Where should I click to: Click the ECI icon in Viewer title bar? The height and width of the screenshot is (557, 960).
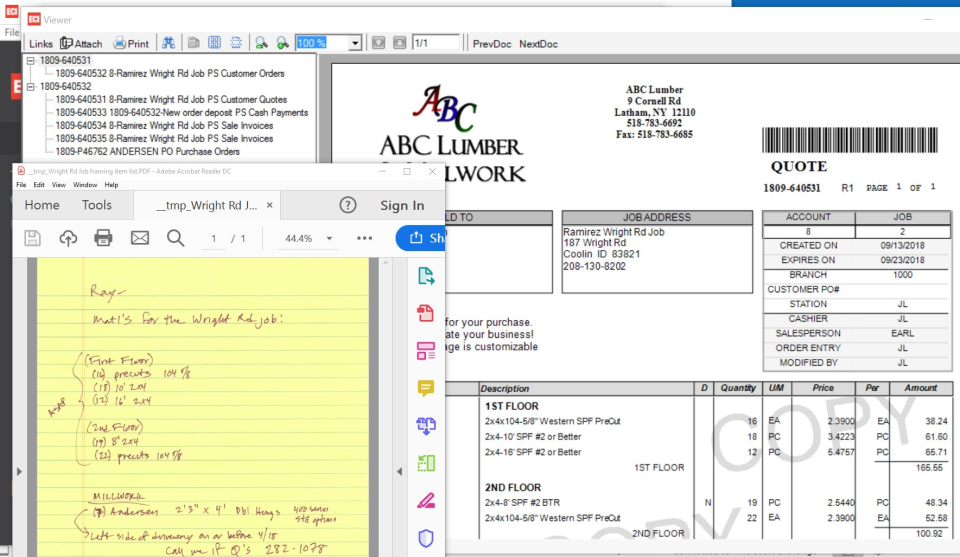34,20
